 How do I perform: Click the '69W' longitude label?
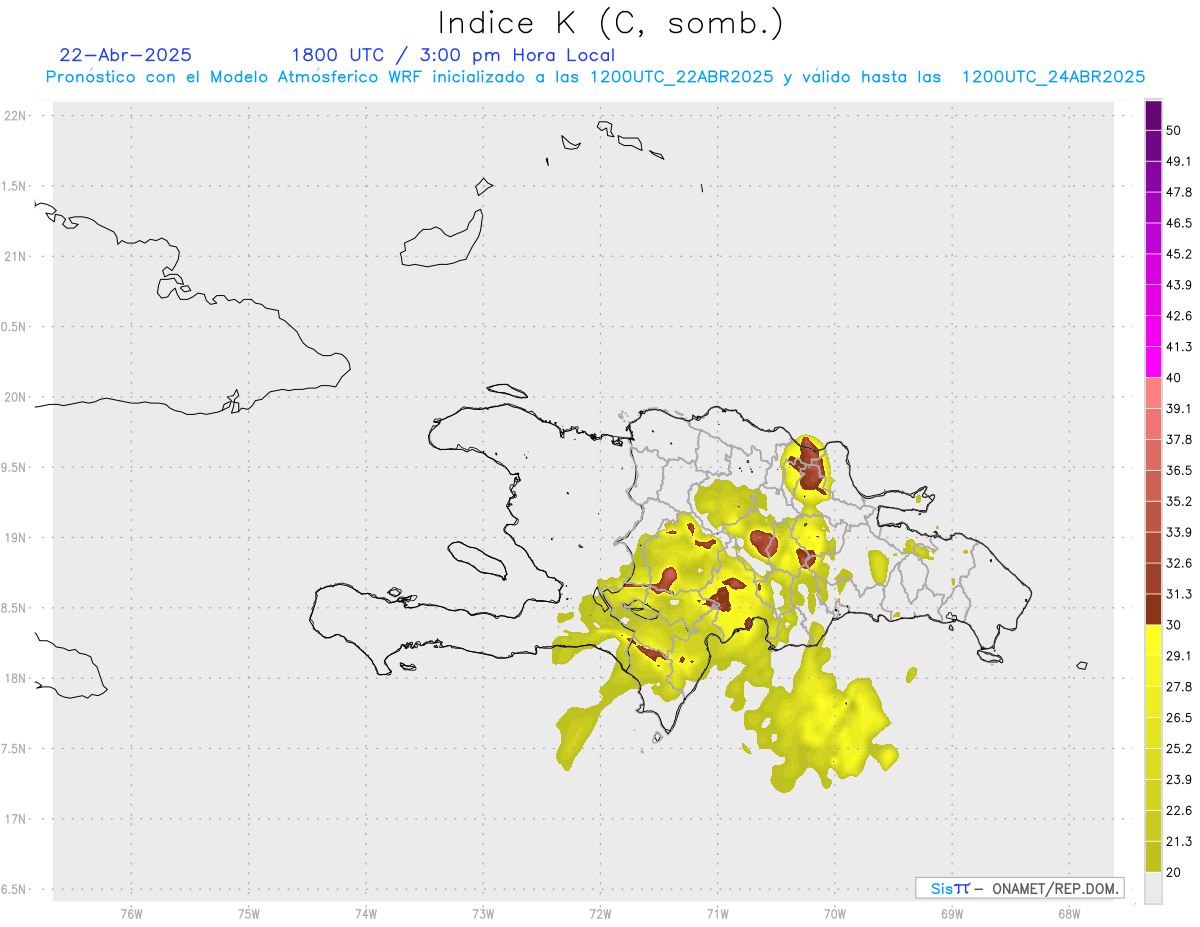pyautogui.click(x=952, y=913)
